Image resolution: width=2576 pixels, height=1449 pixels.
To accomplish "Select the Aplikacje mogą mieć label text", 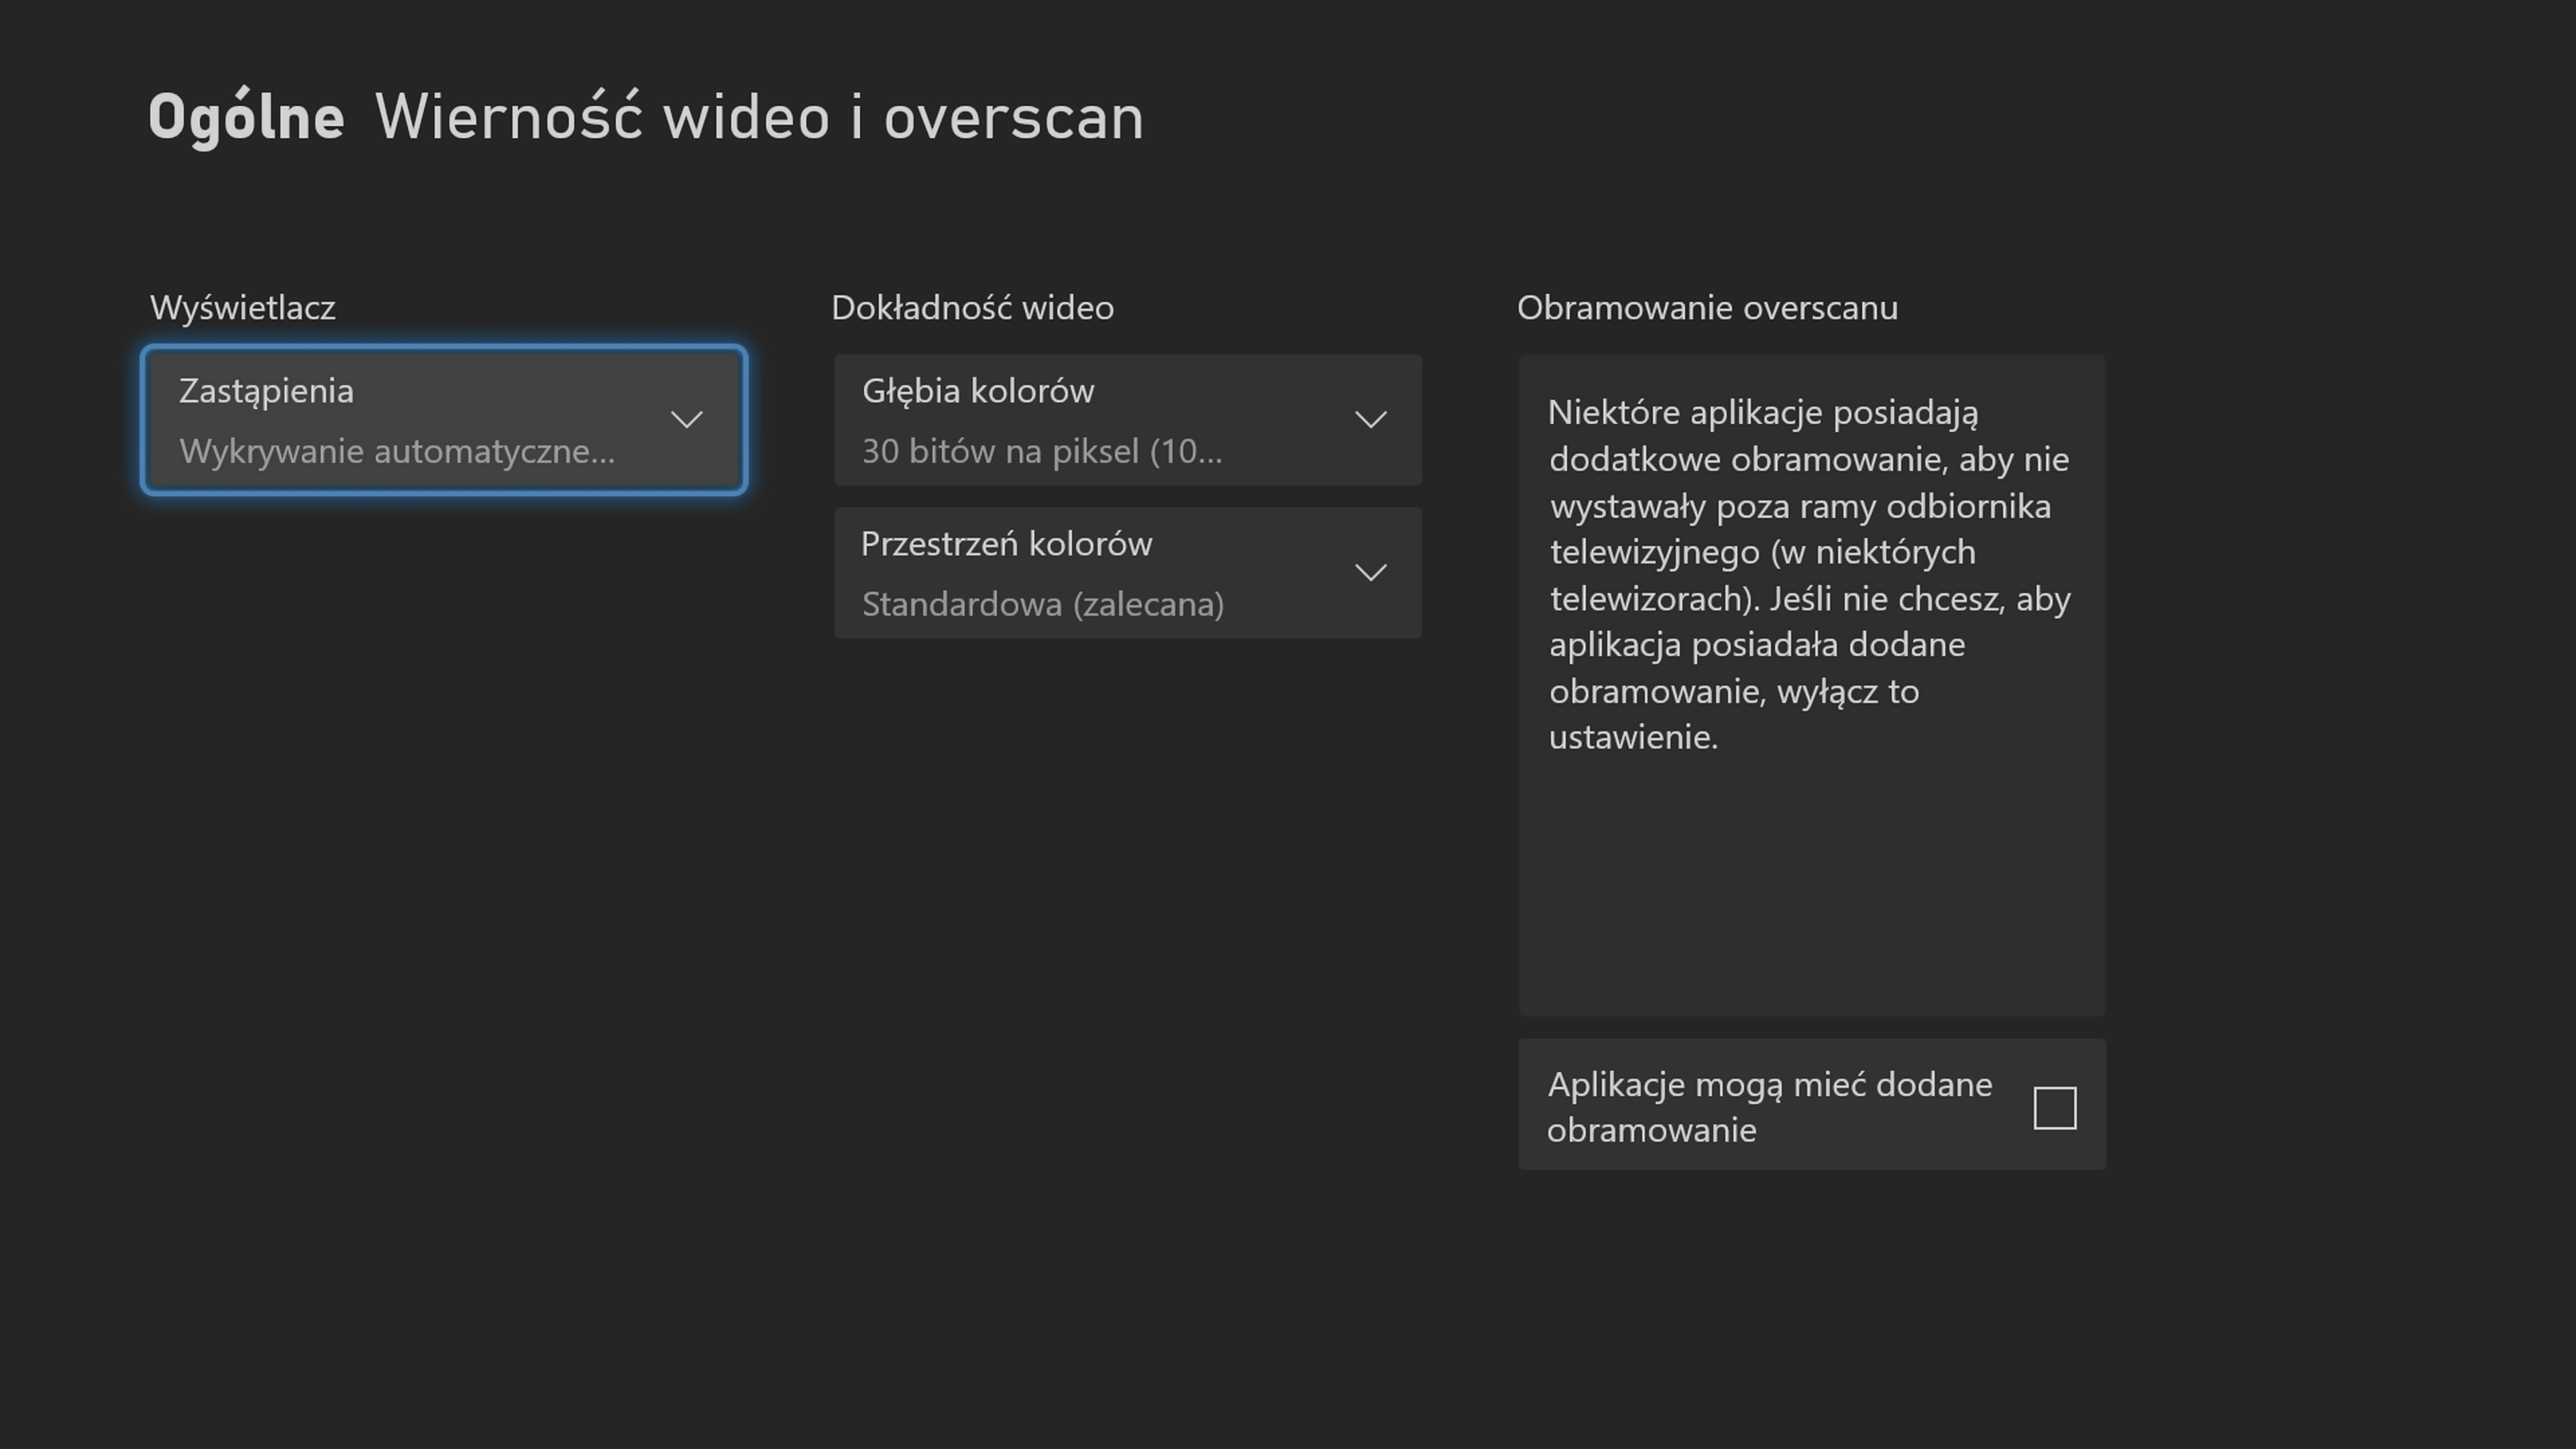I will pyautogui.click(x=1769, y=1106).
